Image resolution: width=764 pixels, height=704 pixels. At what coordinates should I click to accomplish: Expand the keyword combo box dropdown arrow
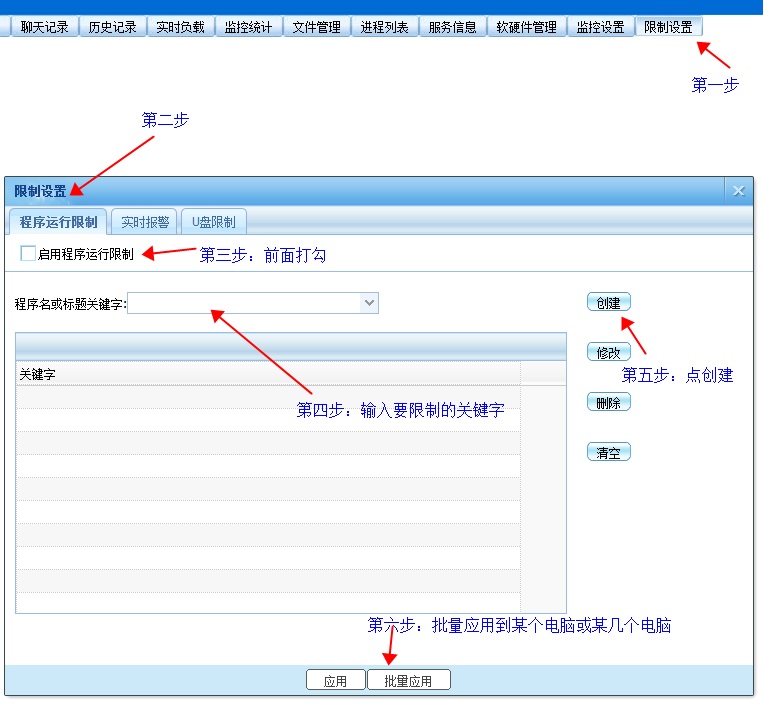(369, 303)
